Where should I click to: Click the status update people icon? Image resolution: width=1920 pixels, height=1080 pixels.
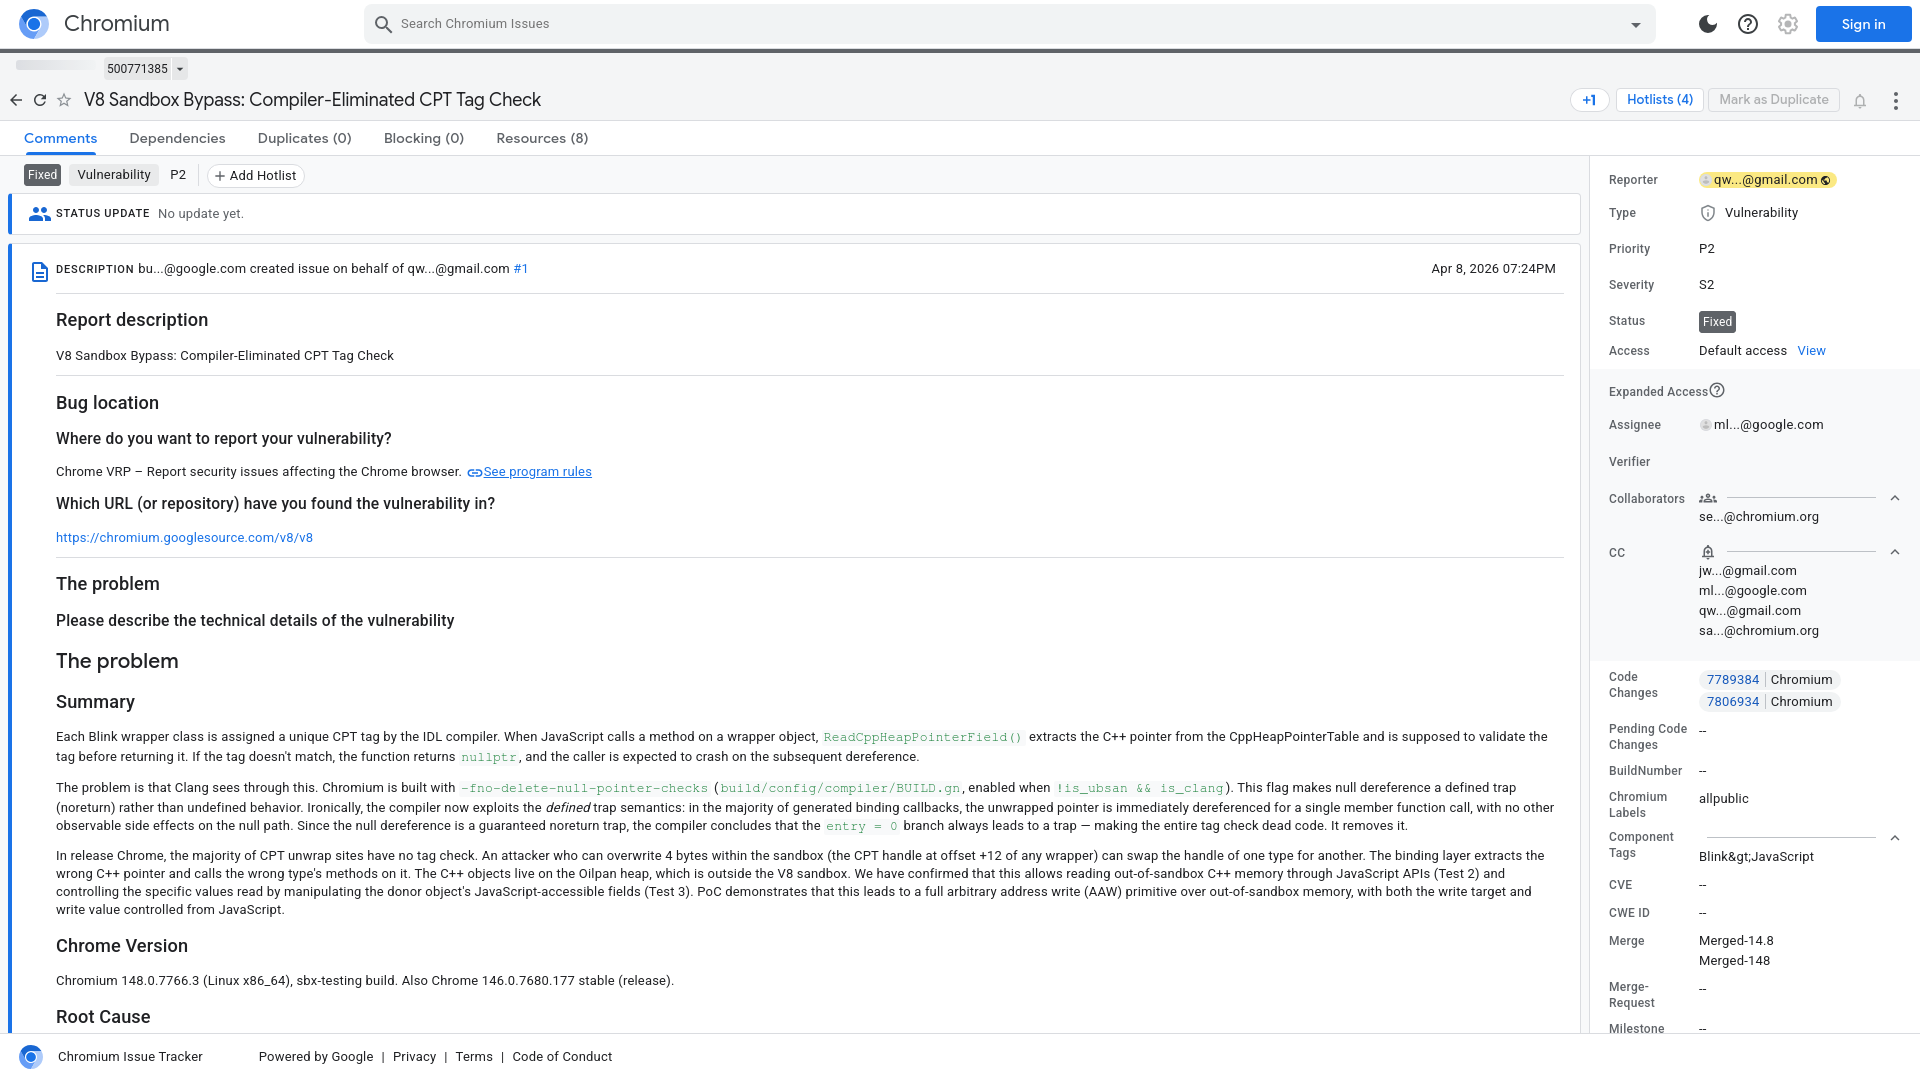[40, 214]
